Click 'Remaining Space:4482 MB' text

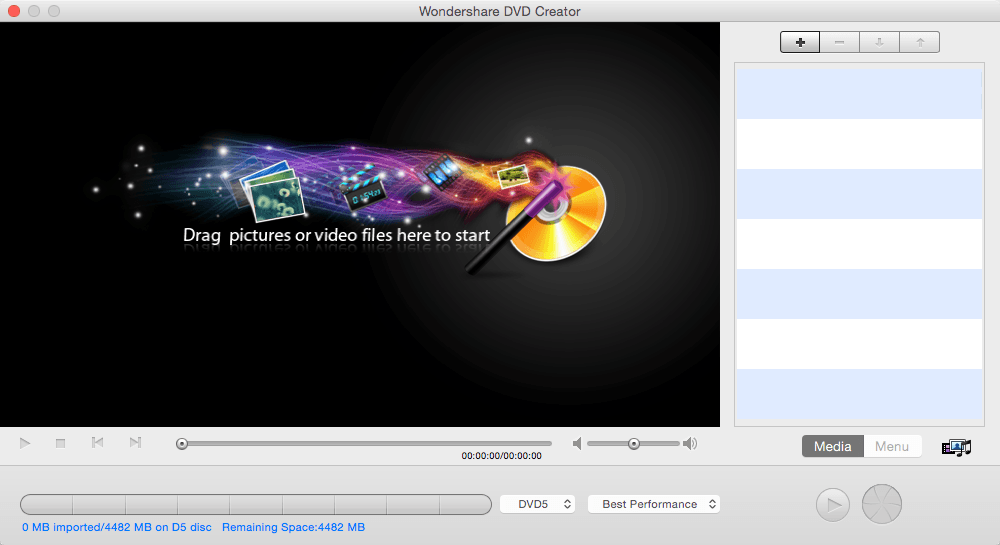(x=293, y=527)
